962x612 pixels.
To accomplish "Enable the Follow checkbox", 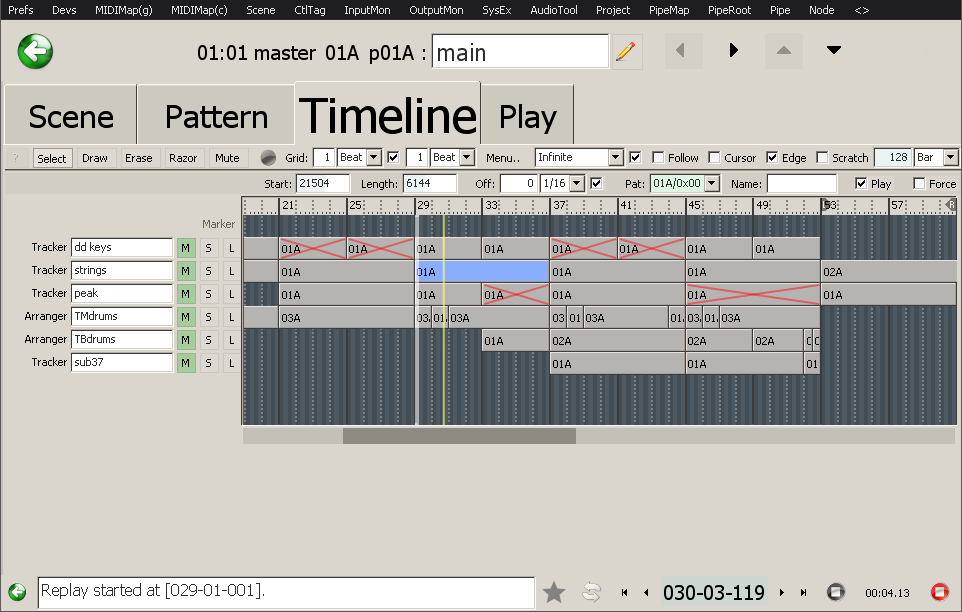I will click(x=658, y=158).
